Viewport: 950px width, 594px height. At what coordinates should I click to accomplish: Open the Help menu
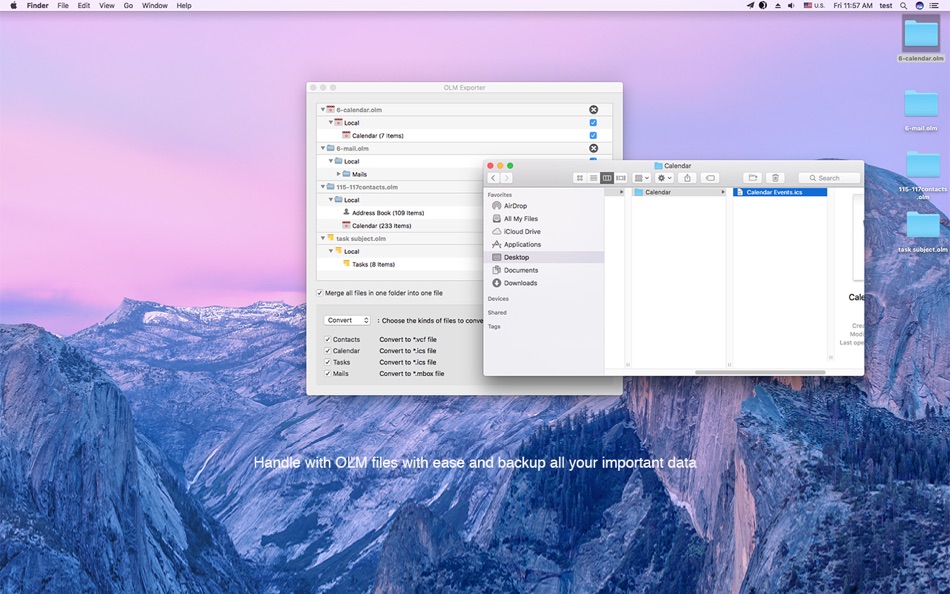point(184,5)
